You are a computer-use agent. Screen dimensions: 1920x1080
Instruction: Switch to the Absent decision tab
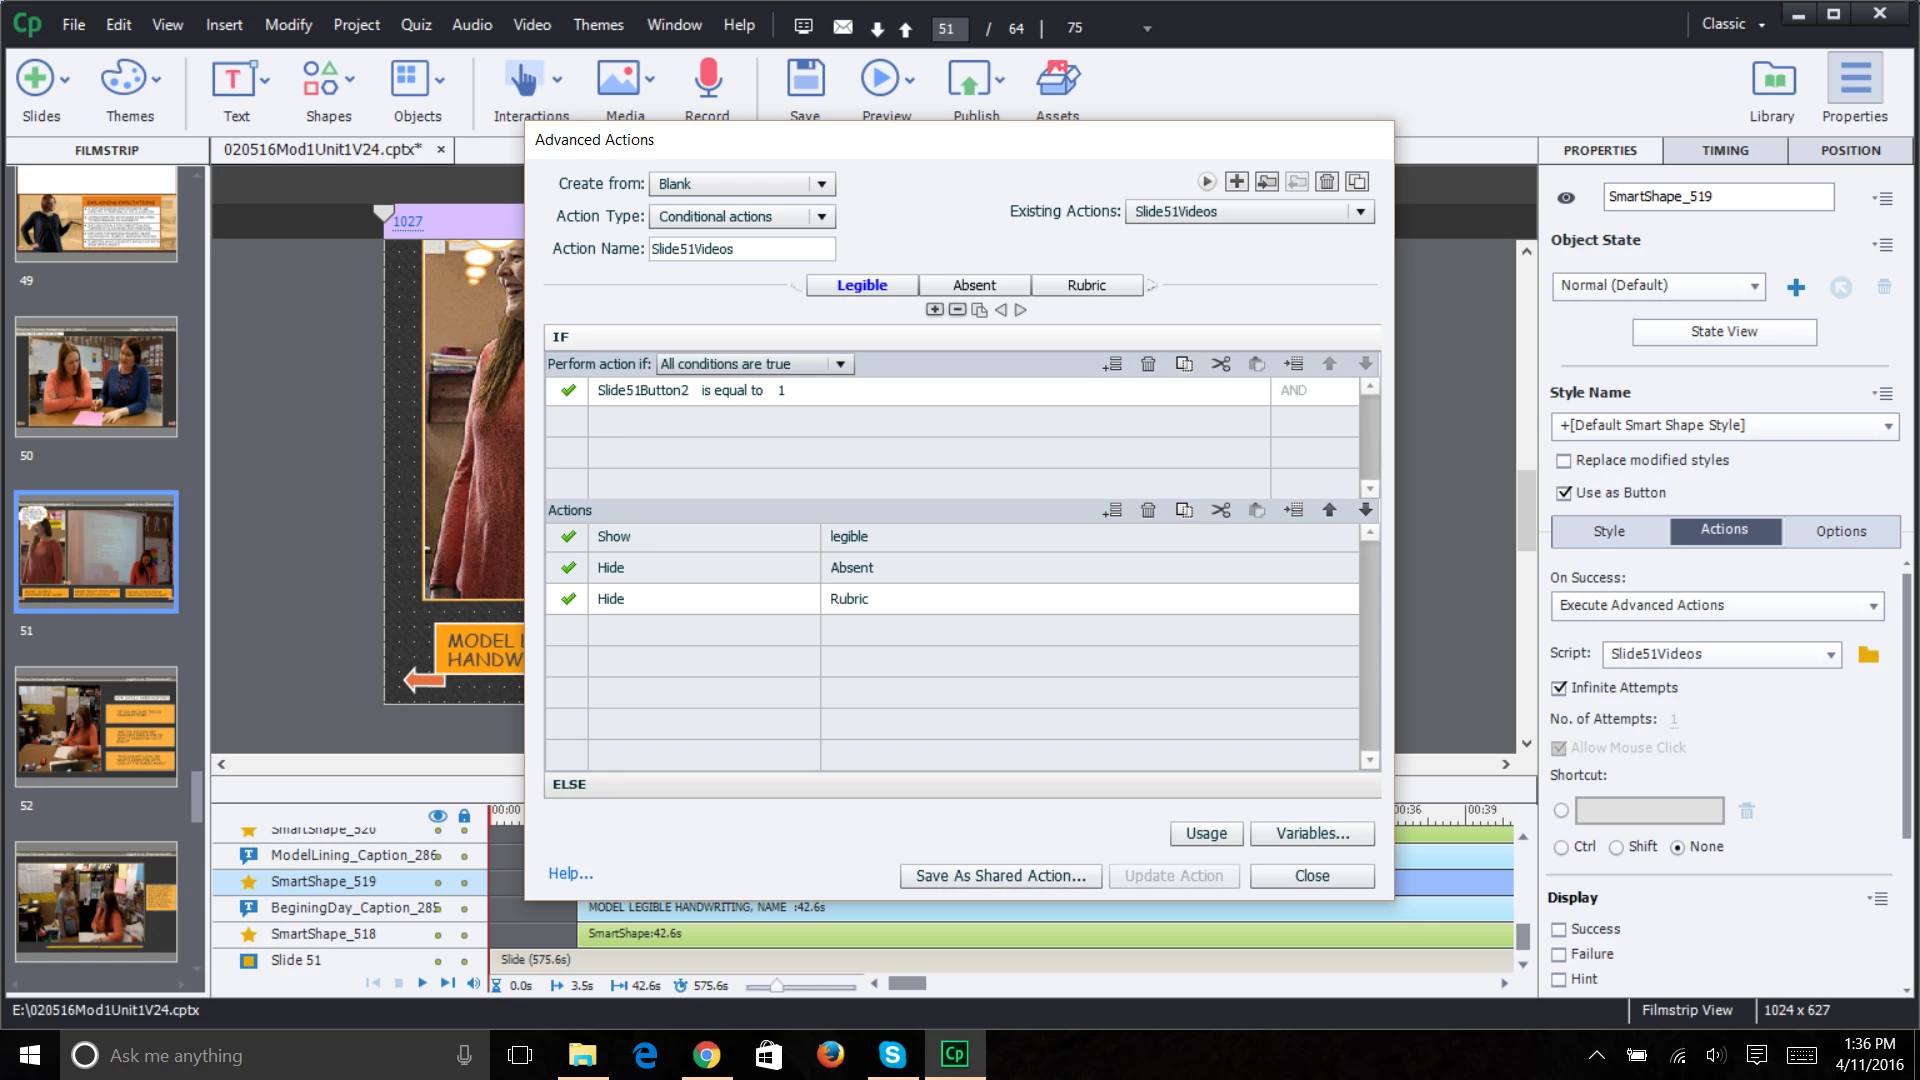[x=974, y=286]
